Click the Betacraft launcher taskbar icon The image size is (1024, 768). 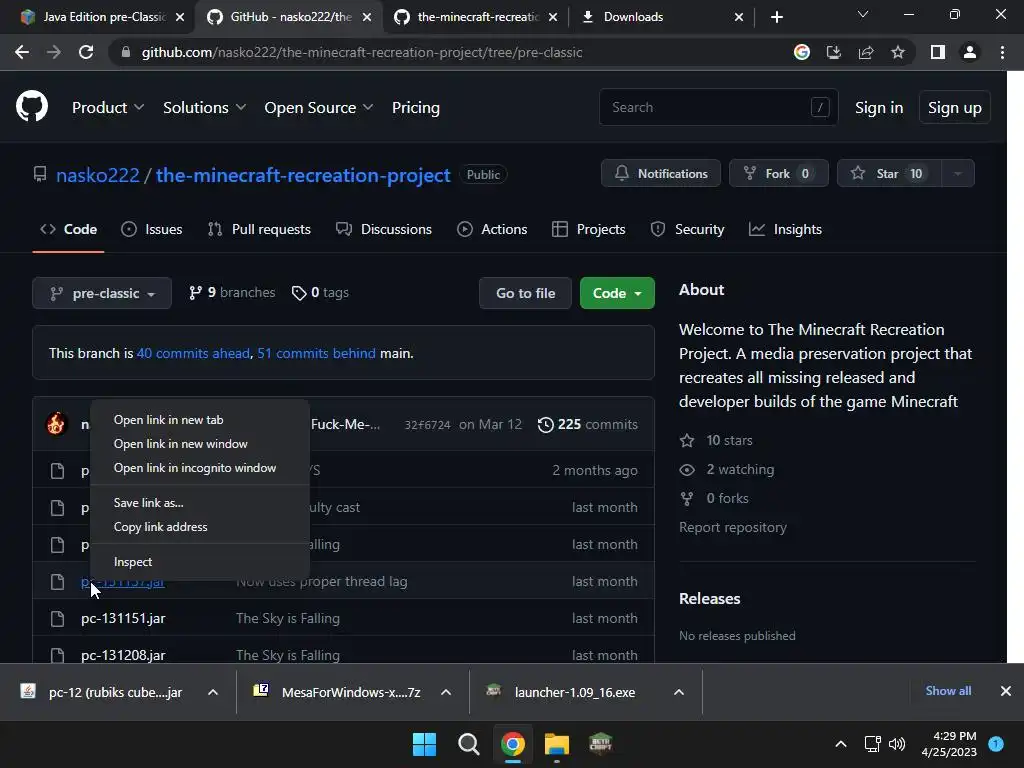(601, 744)
